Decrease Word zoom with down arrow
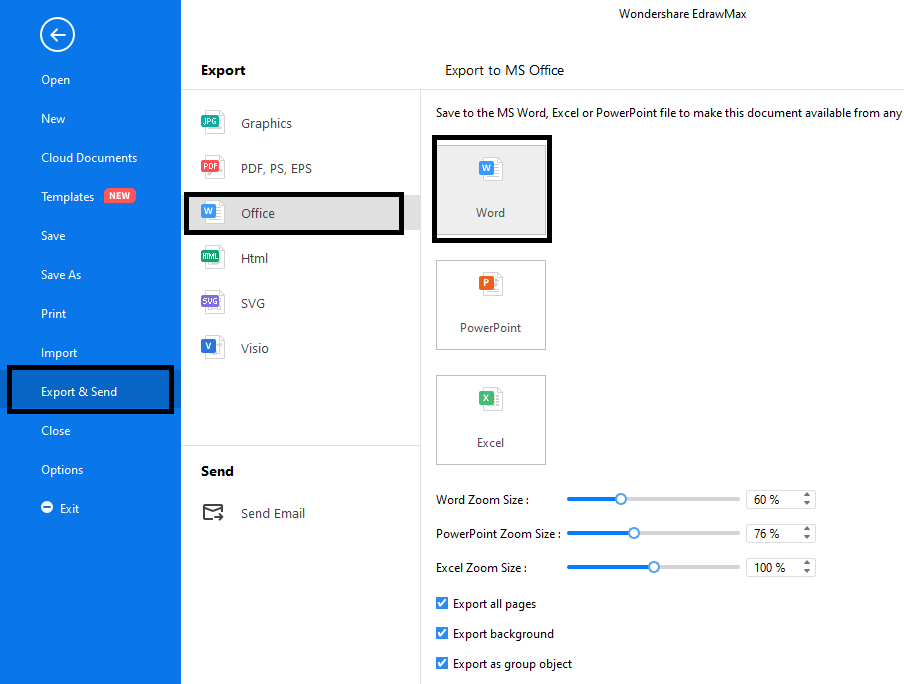Image resolution: width=904 pixels, height=684 pixels. (807, 503)
